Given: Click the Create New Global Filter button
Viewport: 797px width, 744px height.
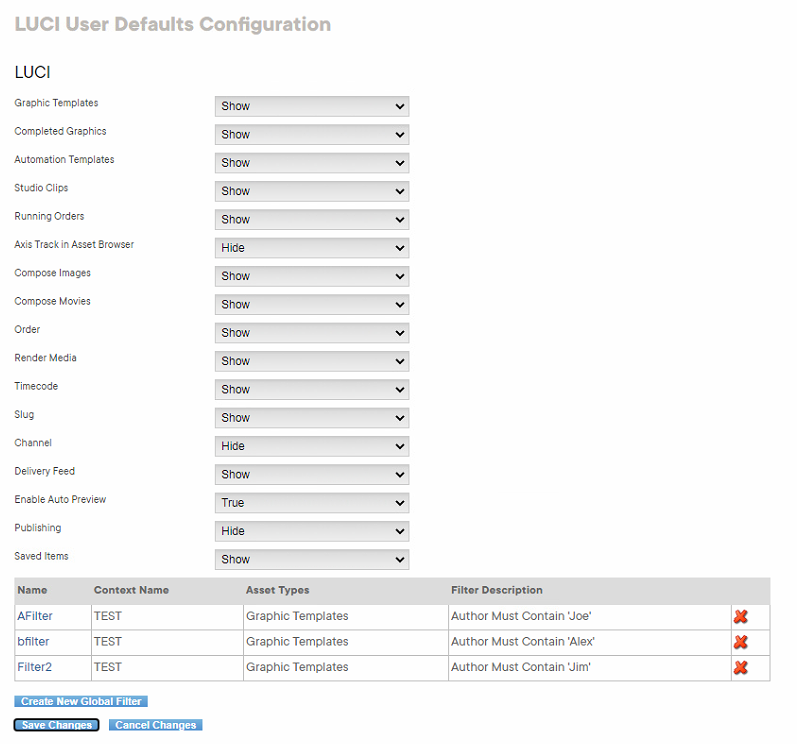Looking at the screenshot, I should 81,702.
